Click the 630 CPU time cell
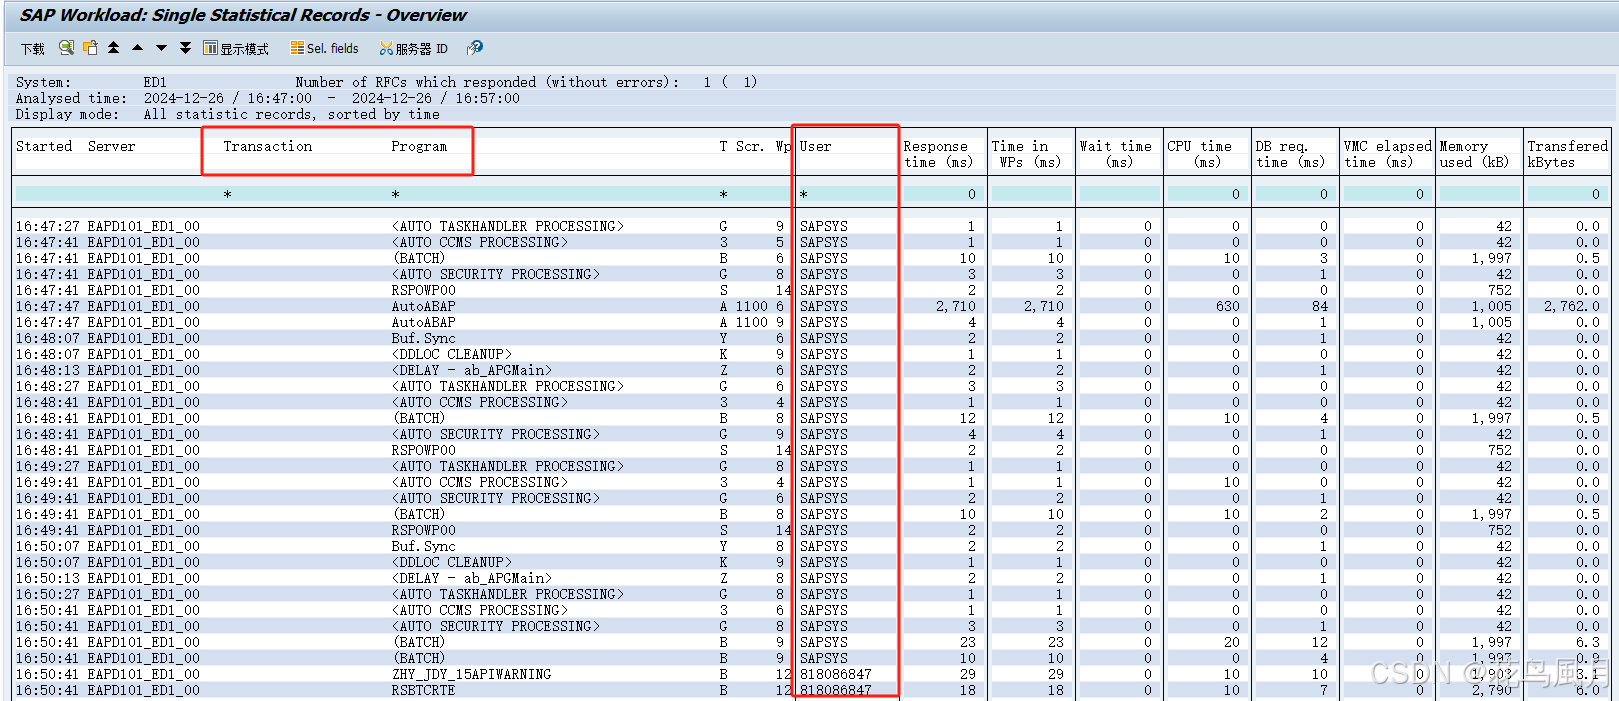 pos(1228,306)
